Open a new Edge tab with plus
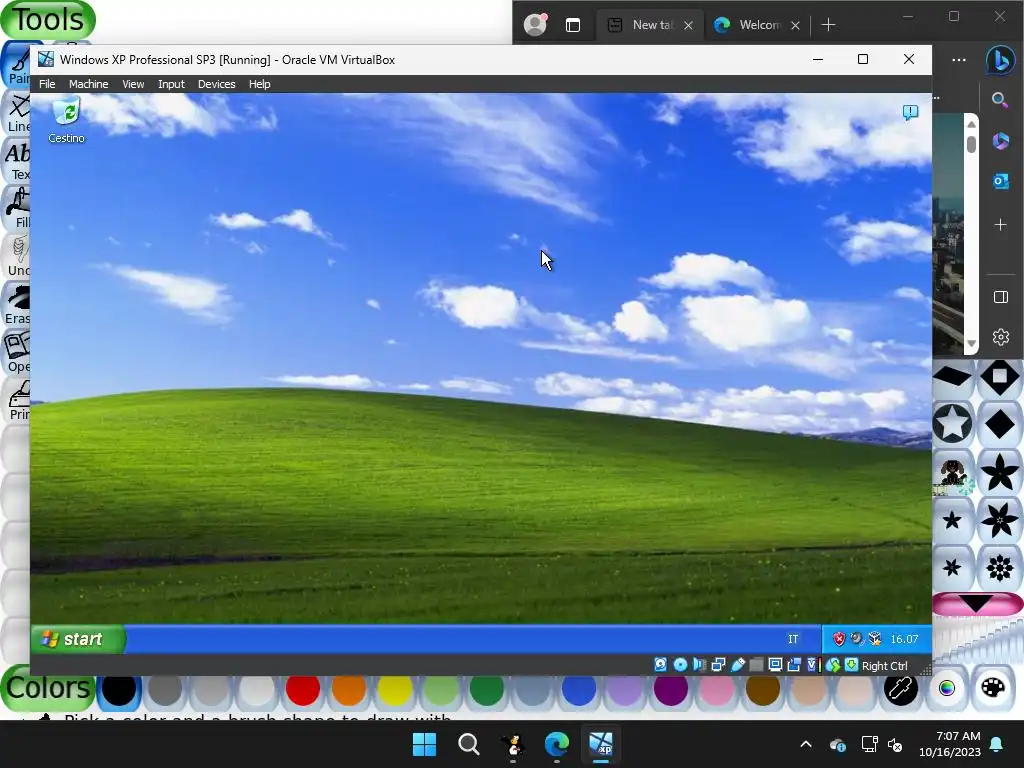 (x=828, y=25)
